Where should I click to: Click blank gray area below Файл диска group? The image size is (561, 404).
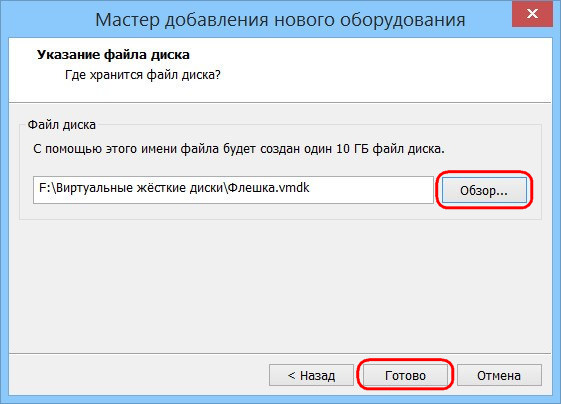[x=280, y=286]
